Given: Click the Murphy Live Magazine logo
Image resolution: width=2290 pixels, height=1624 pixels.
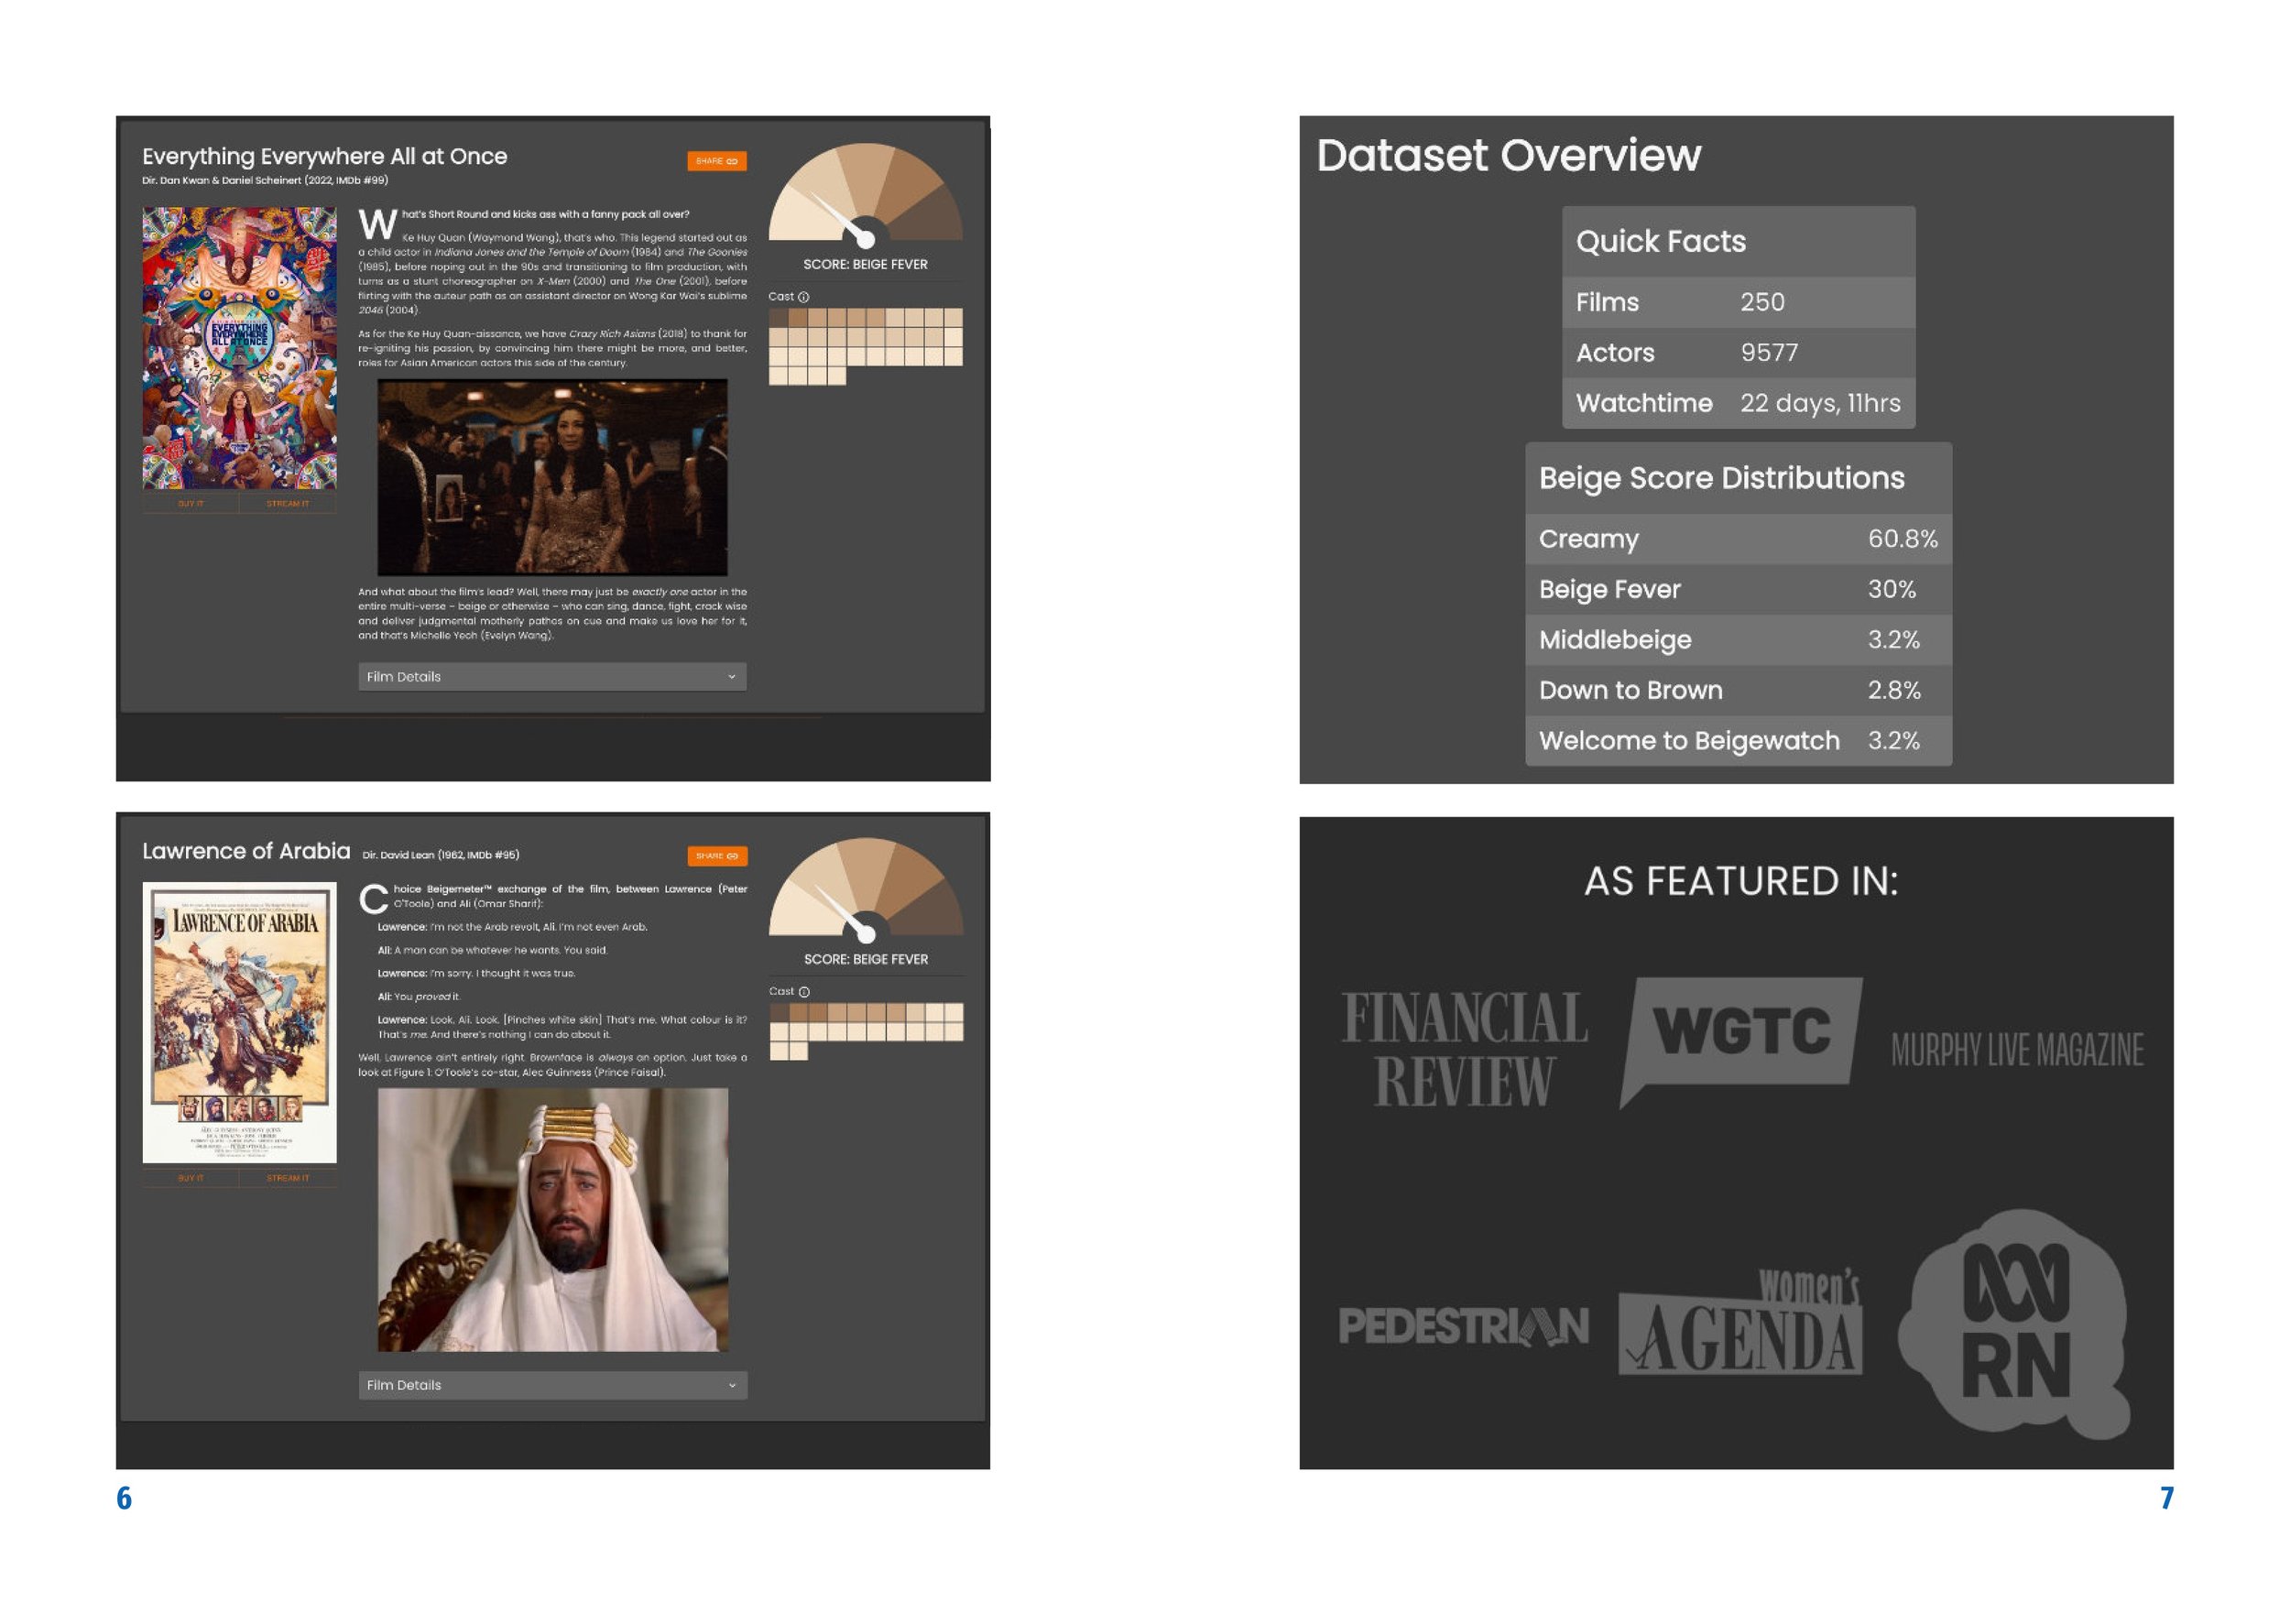Looking at the screenshot, I should 2017,1050.
